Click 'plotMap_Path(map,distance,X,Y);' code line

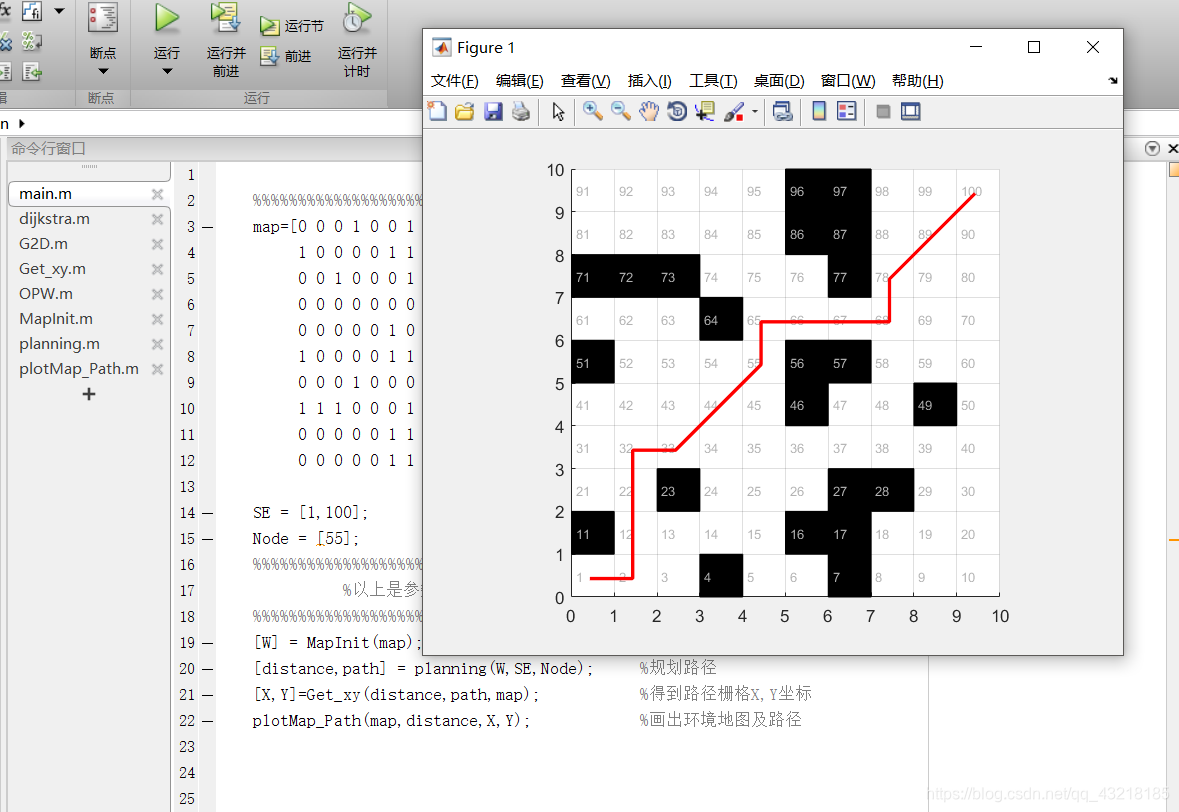391,720
